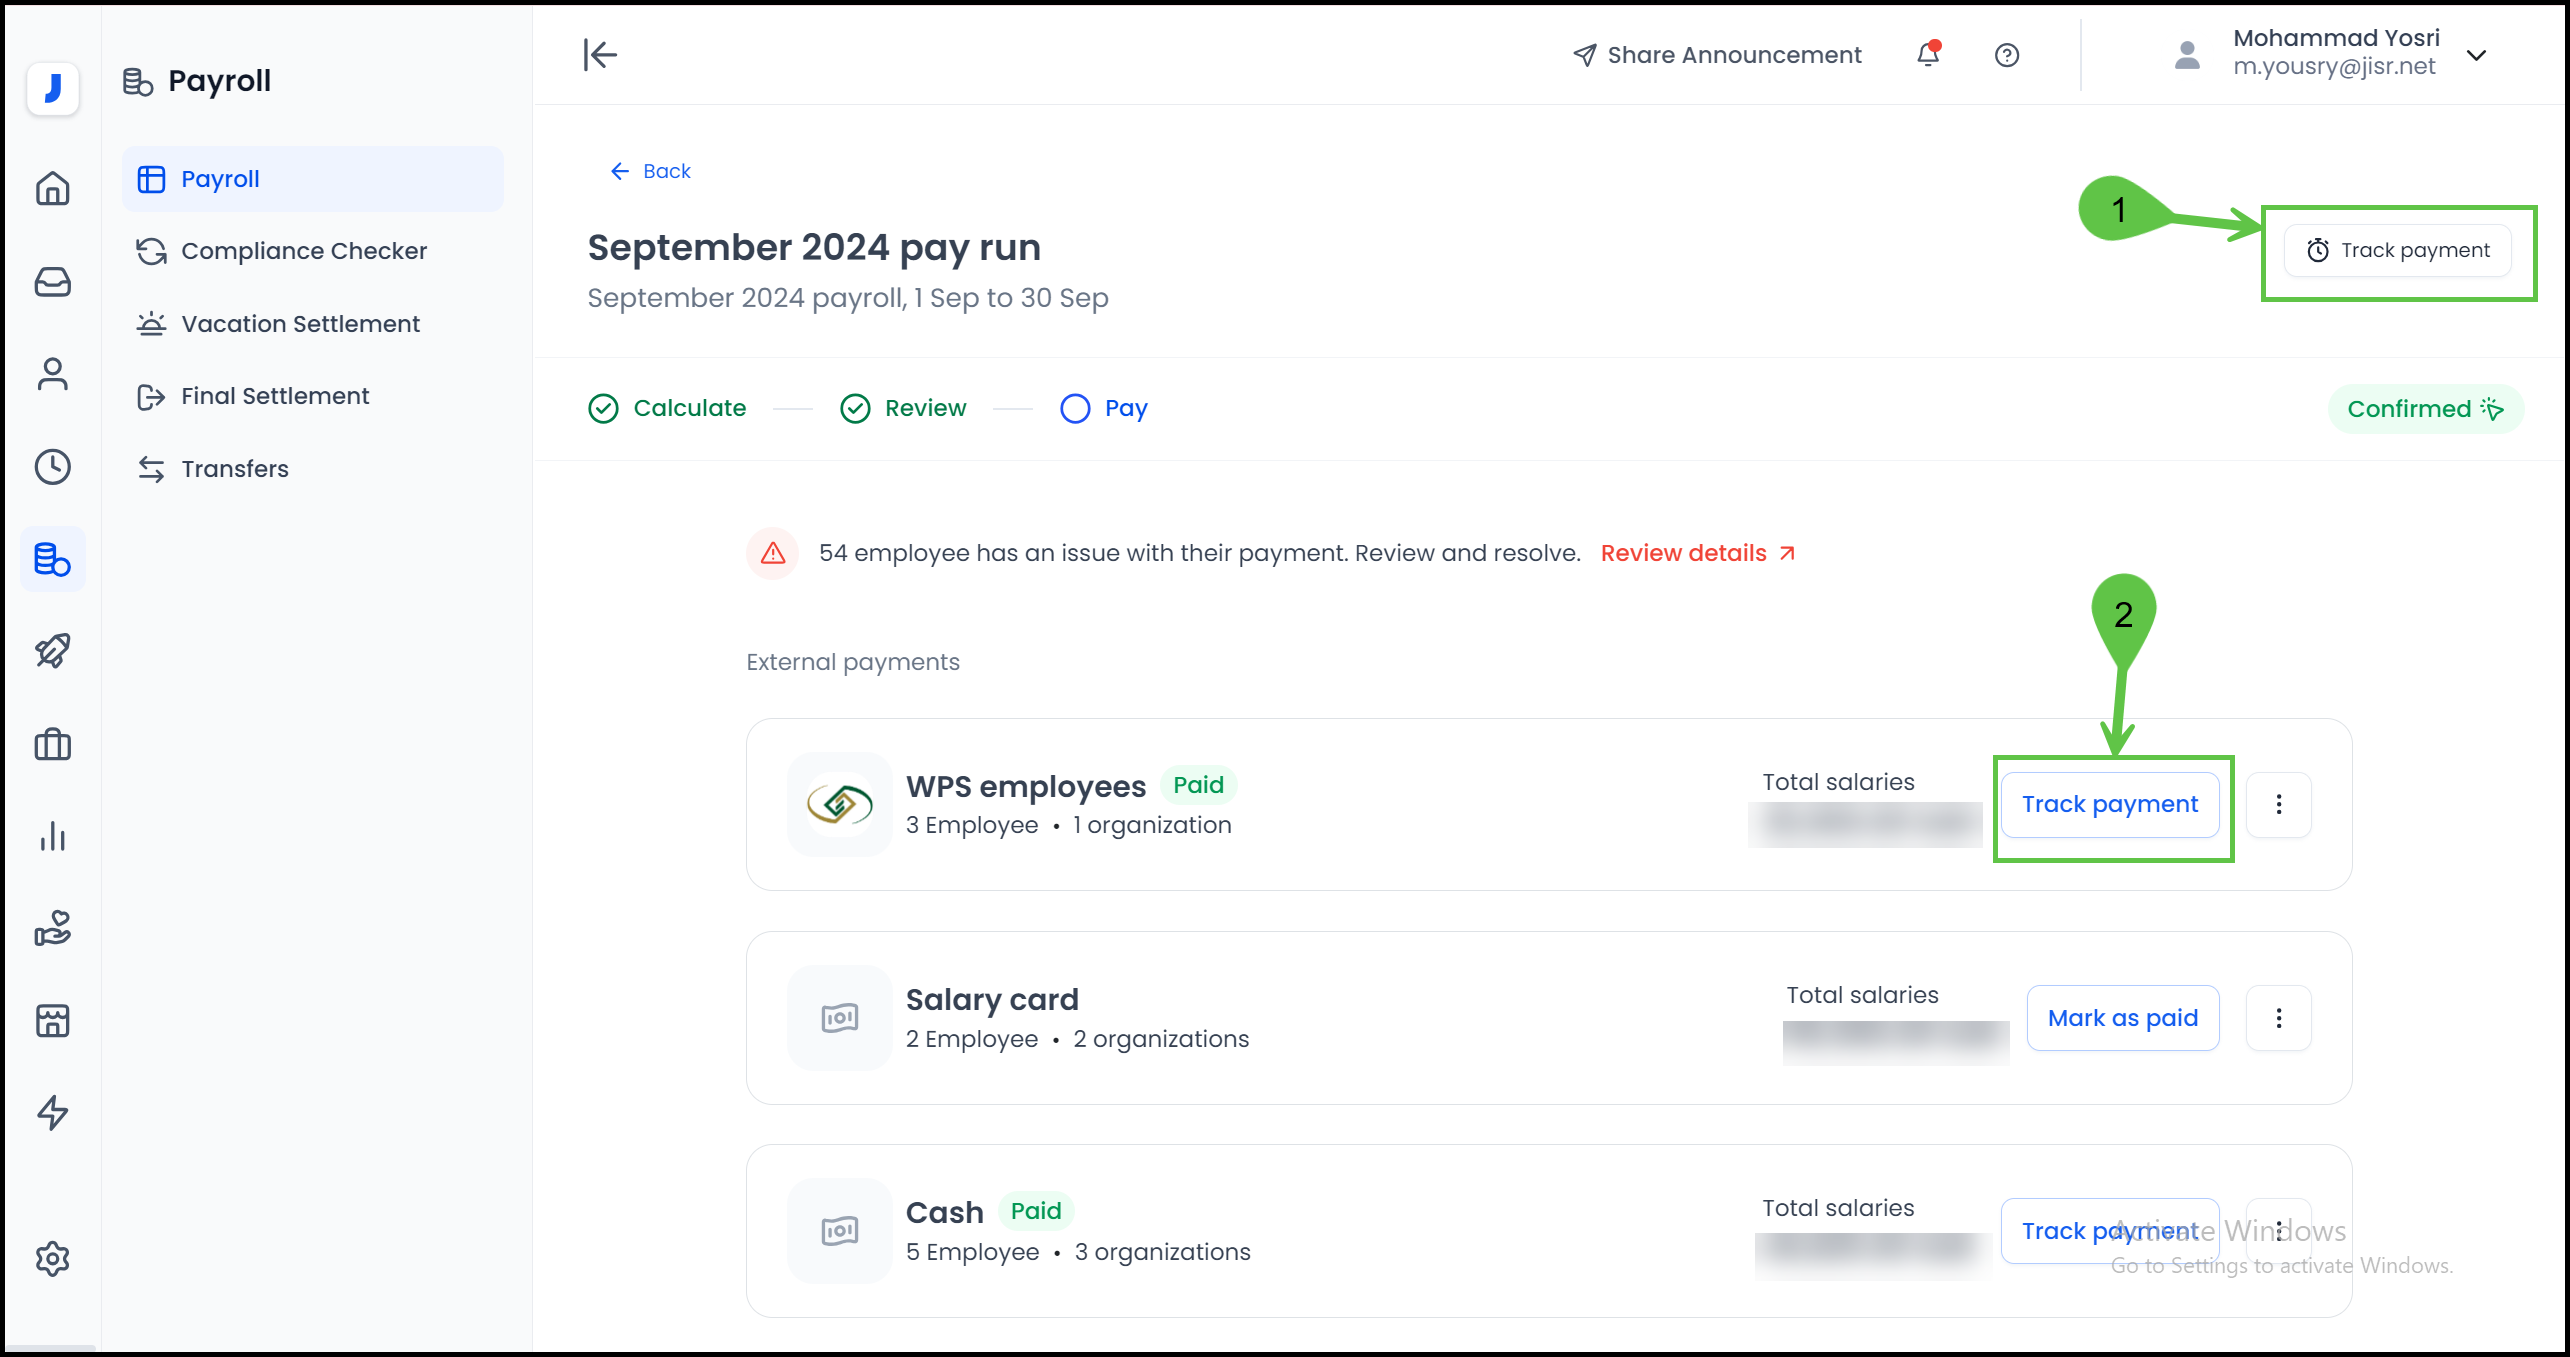Open the bar chart reports icon
Image resolution: width=2570 pixels, height=1357 pixels.
pyautogui.click(x=52, y=836)
